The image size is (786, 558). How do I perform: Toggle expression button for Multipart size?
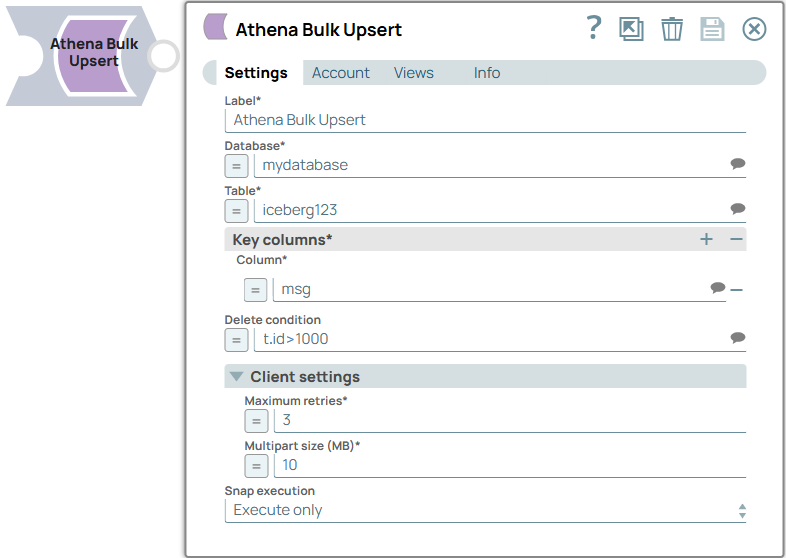pyautogui.click(x=256, y=466)
